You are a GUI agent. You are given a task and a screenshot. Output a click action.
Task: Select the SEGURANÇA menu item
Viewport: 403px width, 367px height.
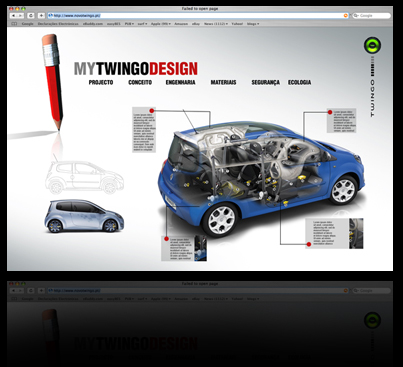[266, 82]
